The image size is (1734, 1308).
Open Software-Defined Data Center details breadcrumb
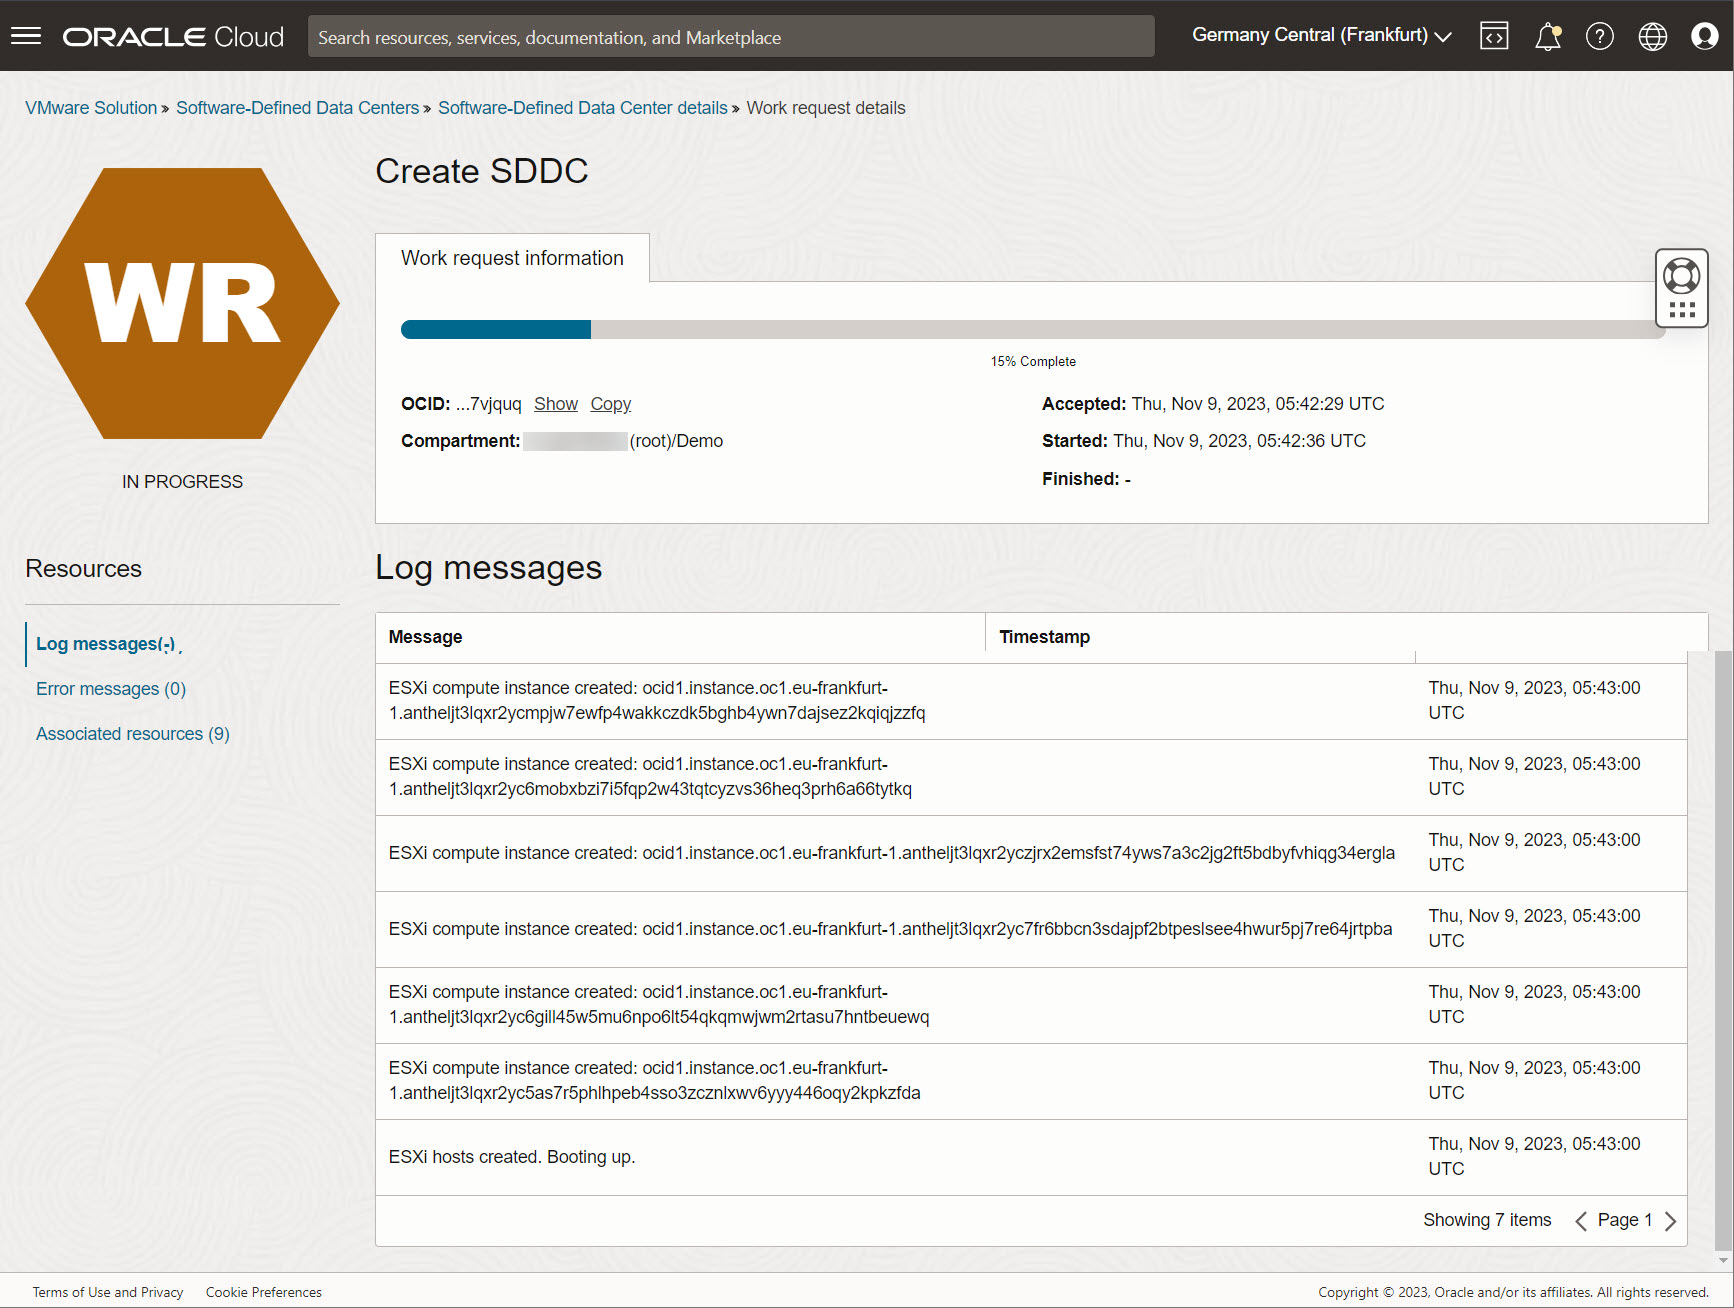click(583, 108)
